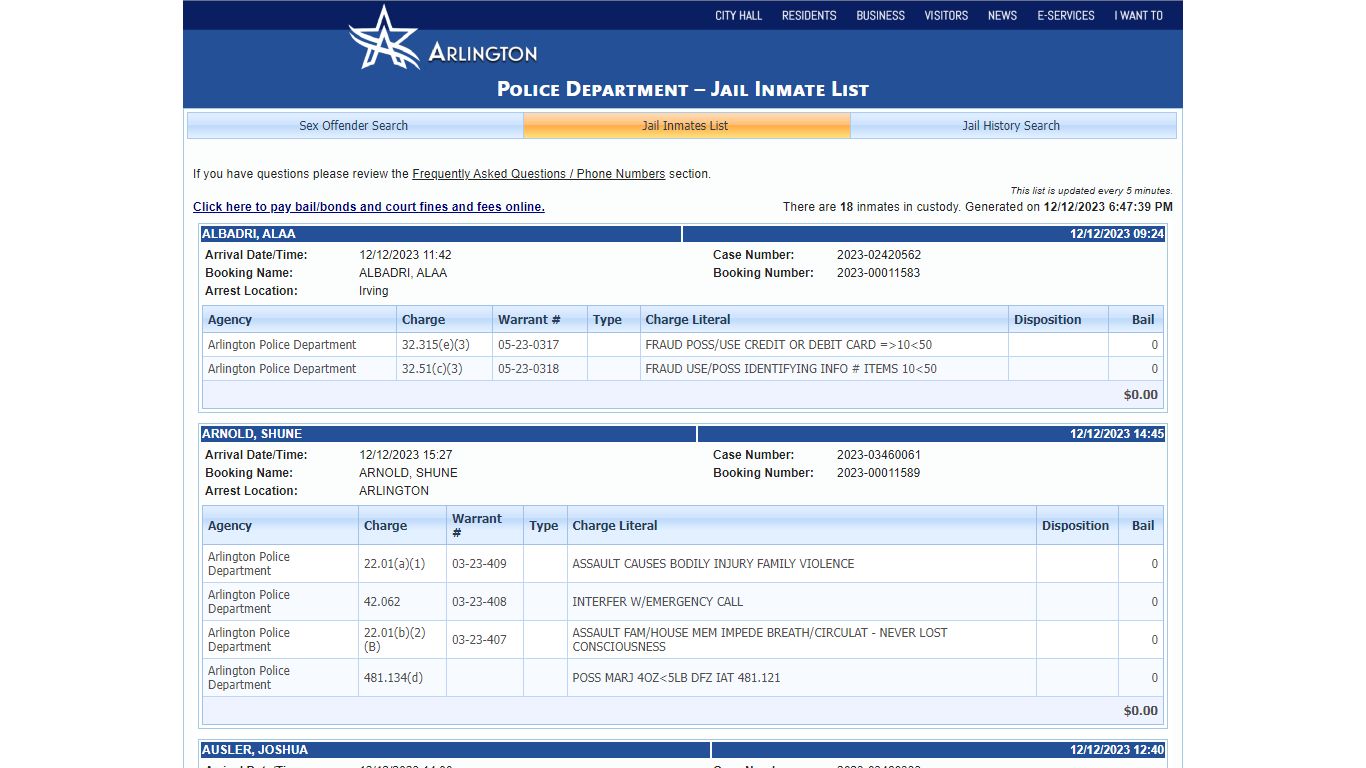Select charge code 32.51(c)(3)
The width and height of the screenshot is (1366, 768).
click(x=432, y=369)
